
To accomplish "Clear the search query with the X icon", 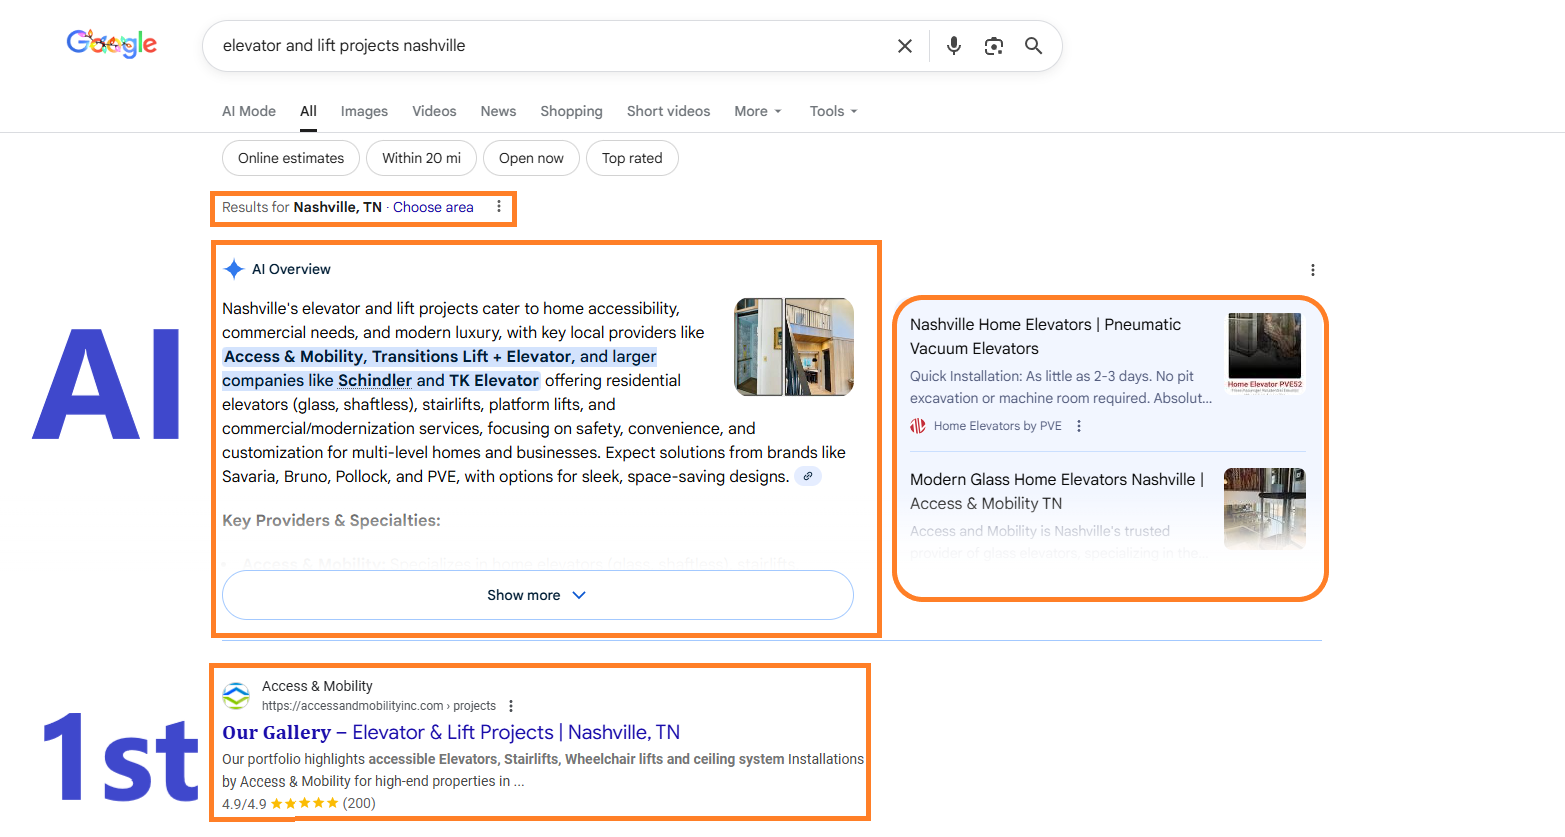I will pyautogui.click(x=905, y=46).
